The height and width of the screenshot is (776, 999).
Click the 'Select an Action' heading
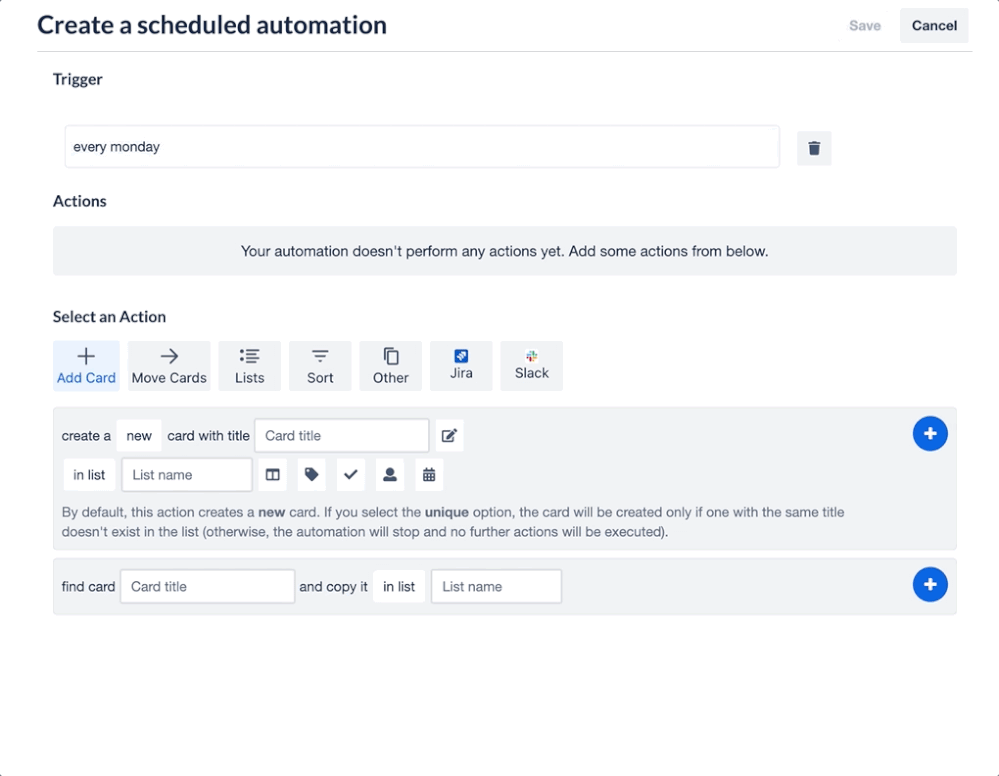[x=110, y=317]
